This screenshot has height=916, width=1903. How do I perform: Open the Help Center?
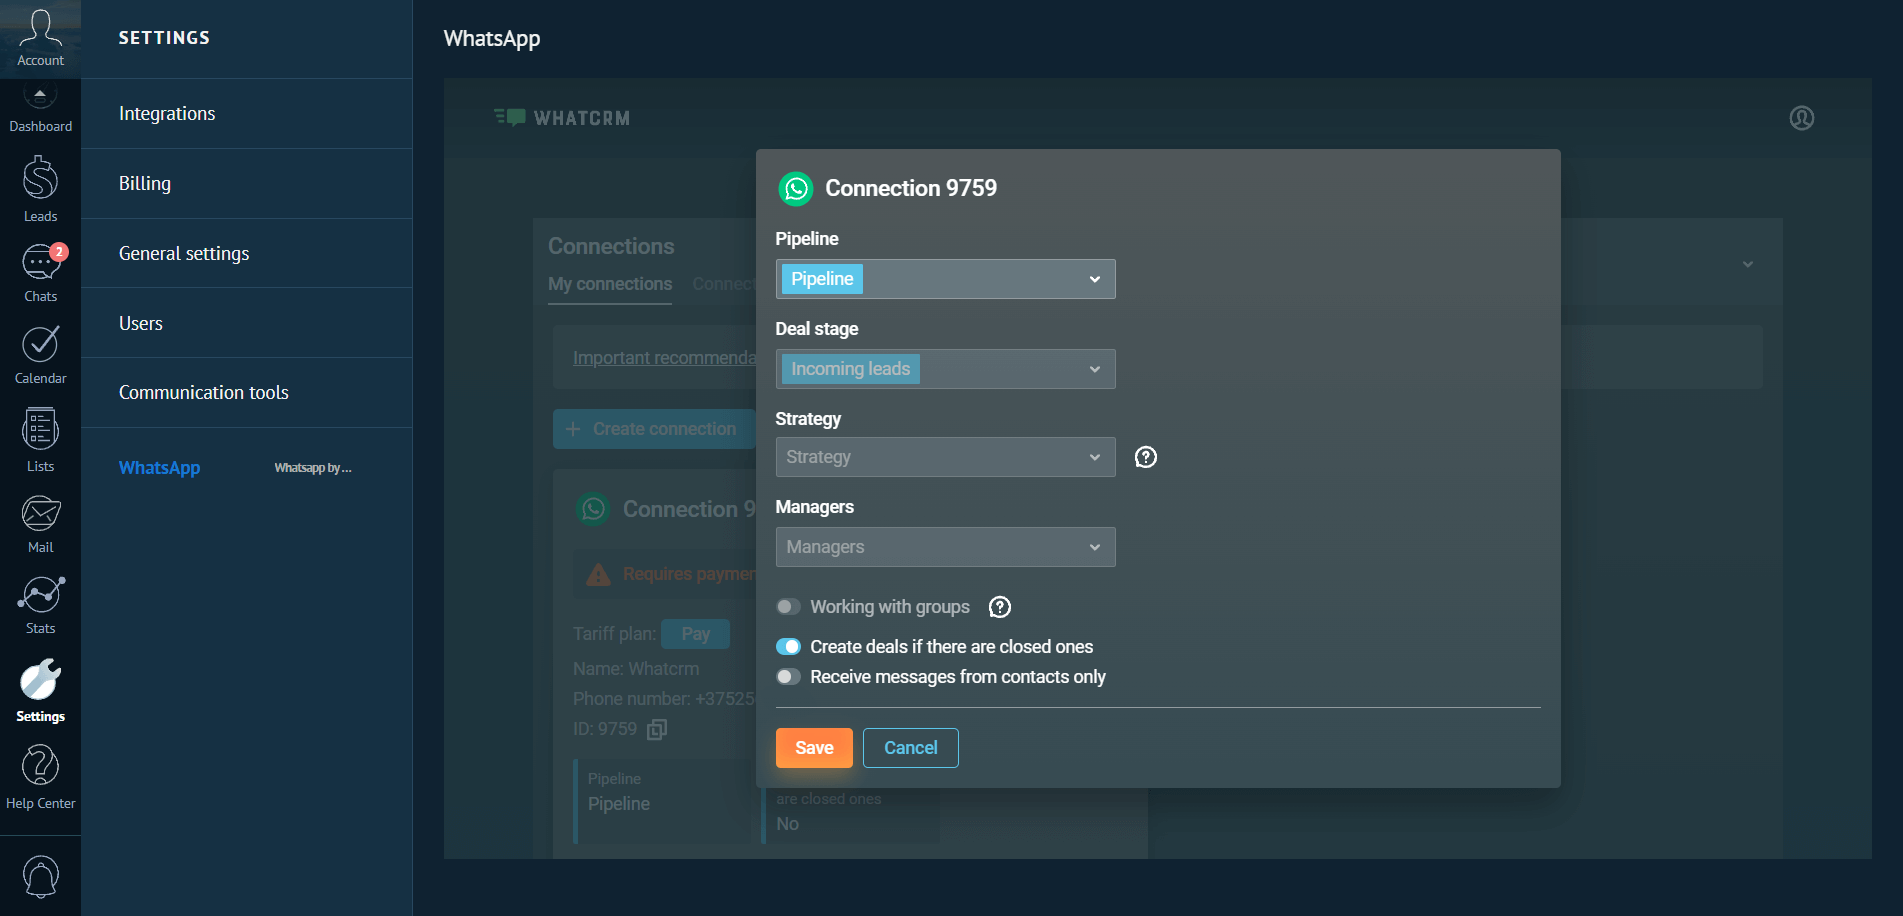click(40, 777)
